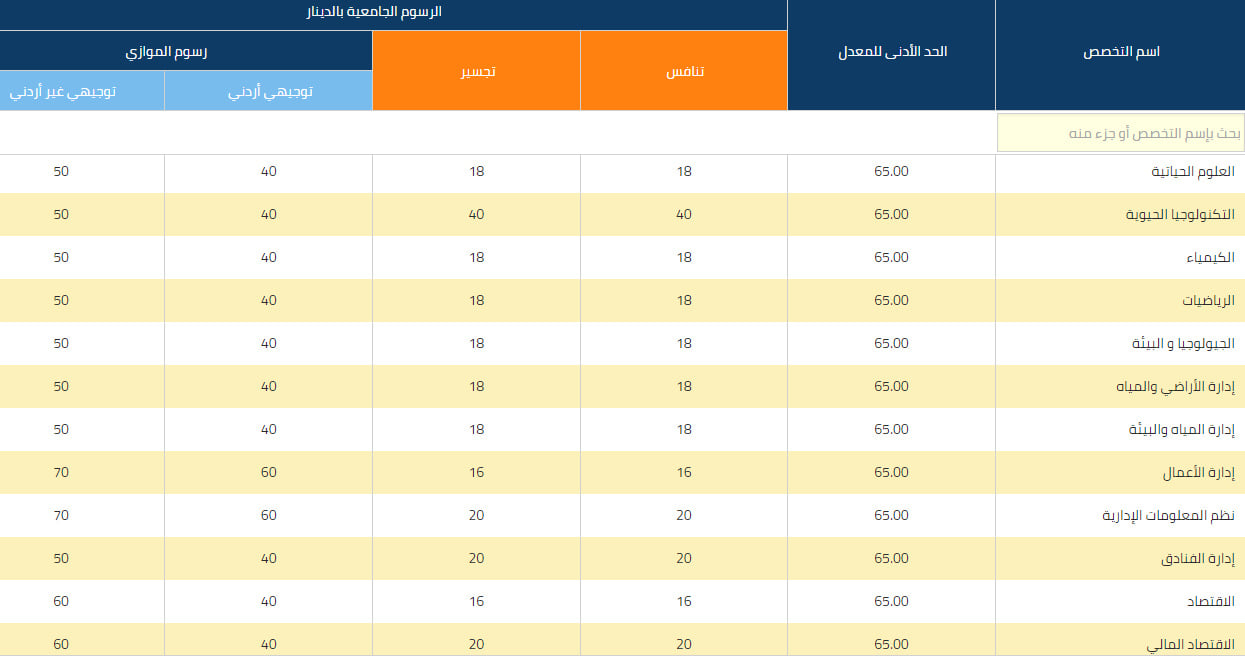Screen dimensions: 1245x658
Task: Select the رسوم الموازي header
Action: pos(186,51)
